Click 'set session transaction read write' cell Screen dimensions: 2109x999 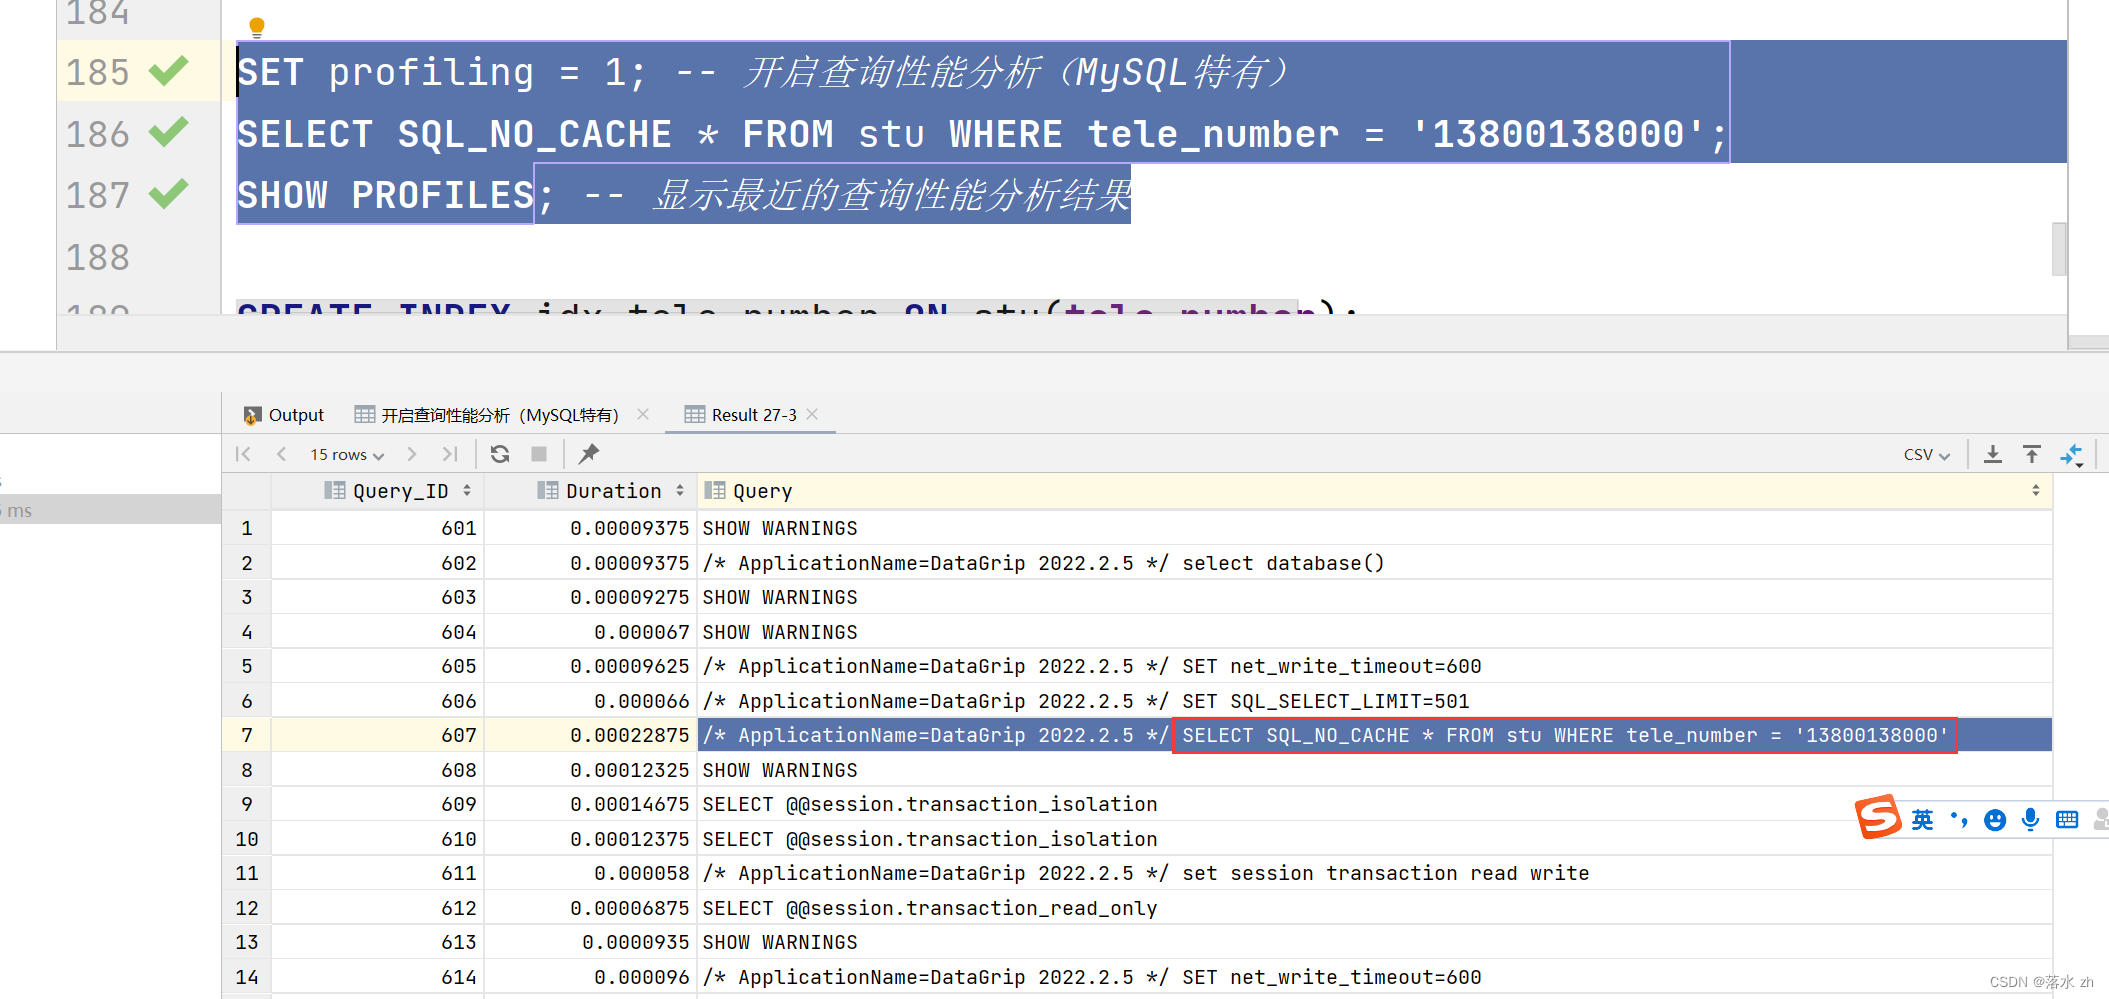(x=1374, y=873)
